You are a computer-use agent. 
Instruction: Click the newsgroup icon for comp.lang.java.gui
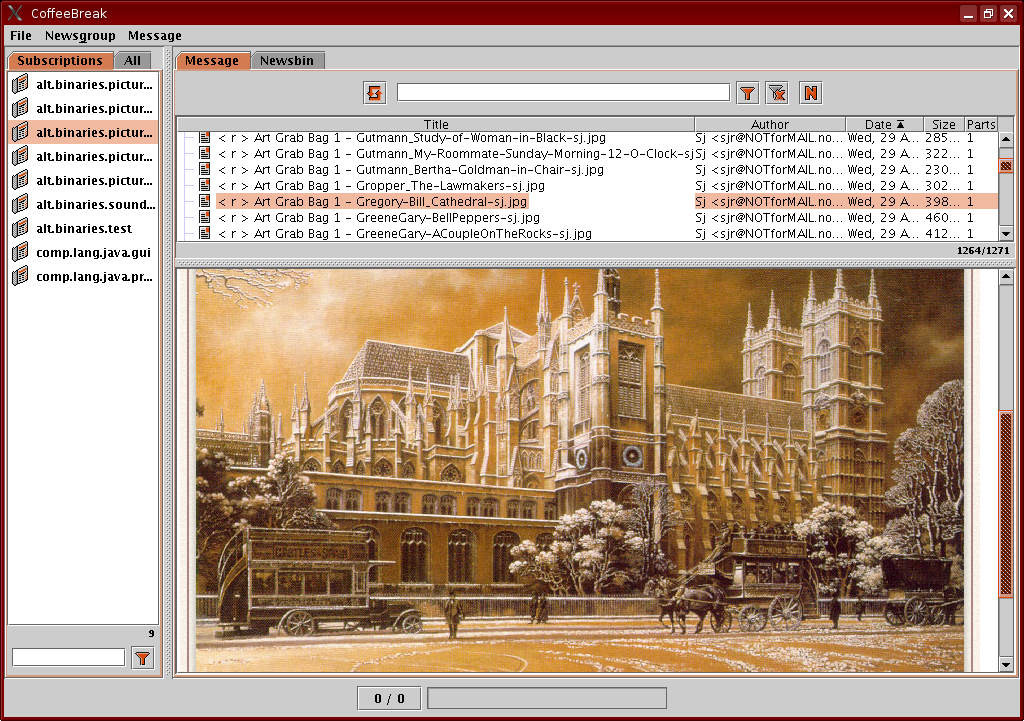pos(21,252)
